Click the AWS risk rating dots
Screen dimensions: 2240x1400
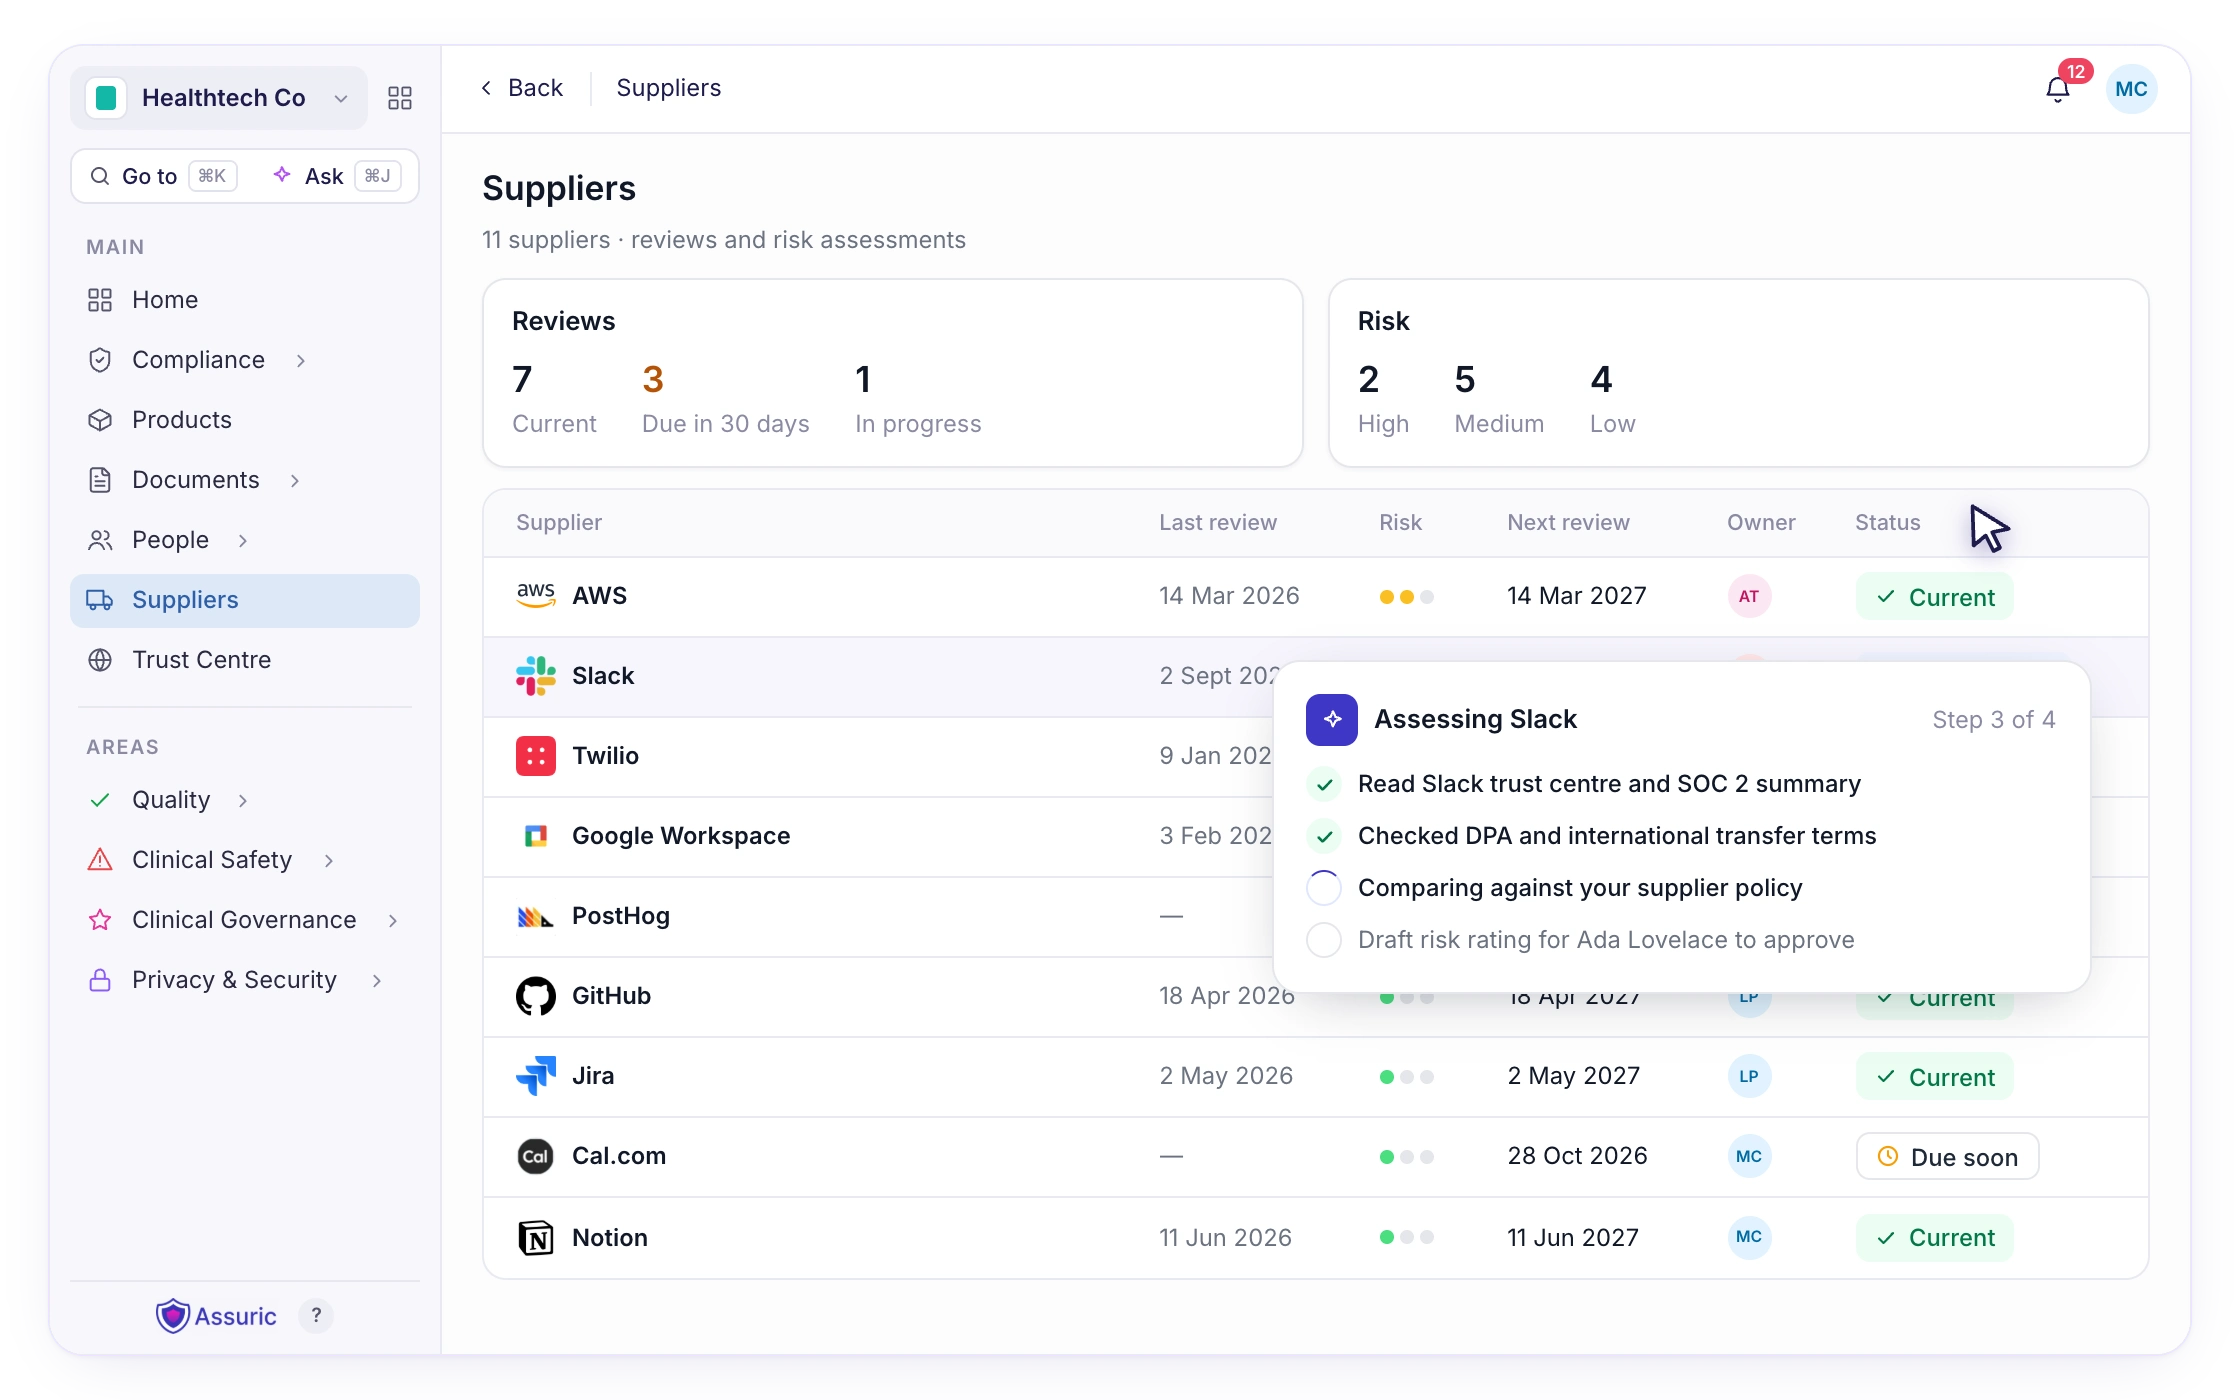click(x=1406, y=597)
